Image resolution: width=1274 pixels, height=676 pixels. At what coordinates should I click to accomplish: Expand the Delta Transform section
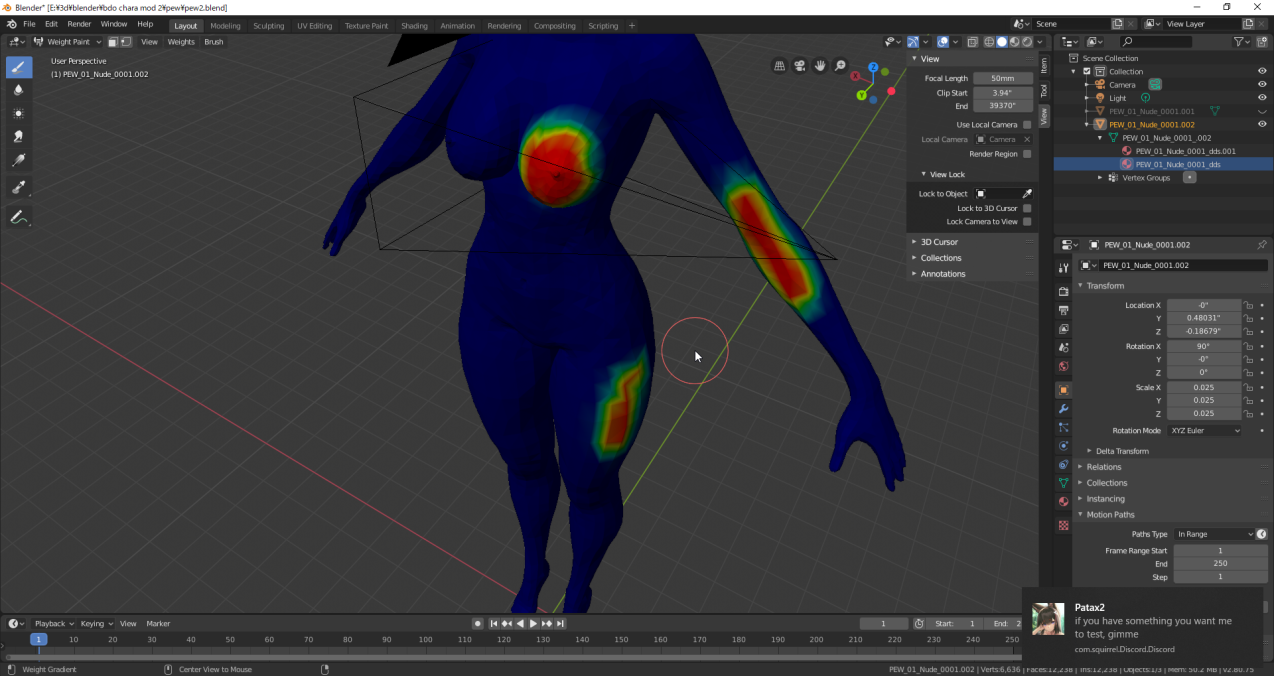(1122, 451)
